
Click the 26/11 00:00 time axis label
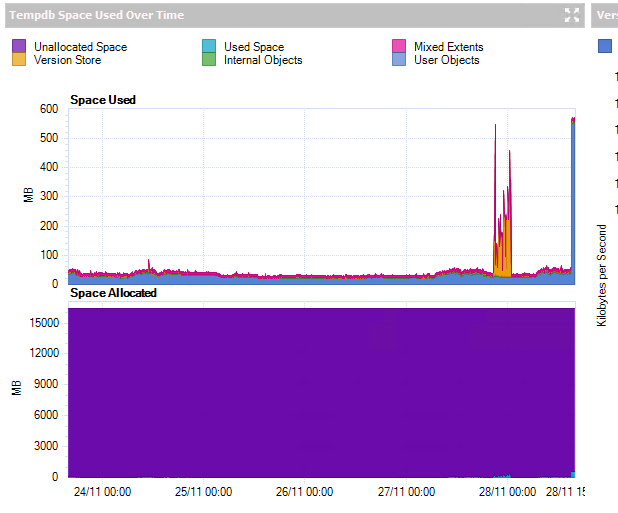tap(304, 492)
